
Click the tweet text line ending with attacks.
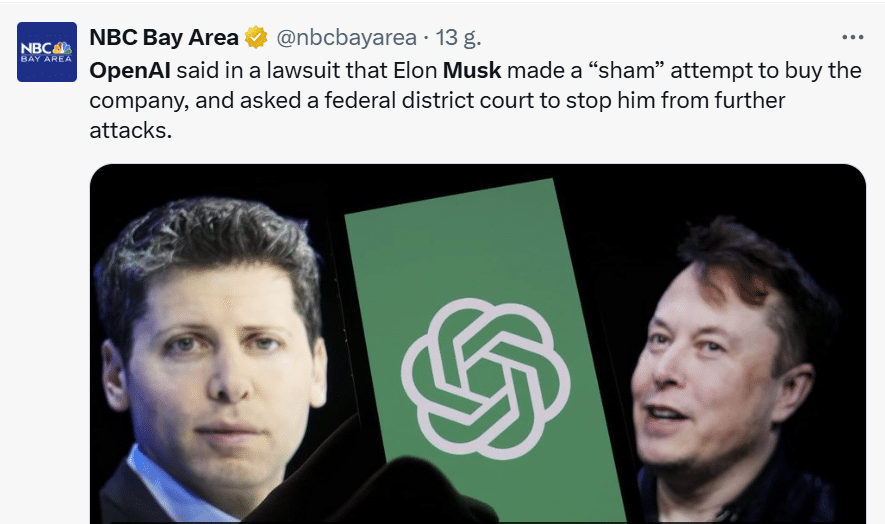point(130,130)
